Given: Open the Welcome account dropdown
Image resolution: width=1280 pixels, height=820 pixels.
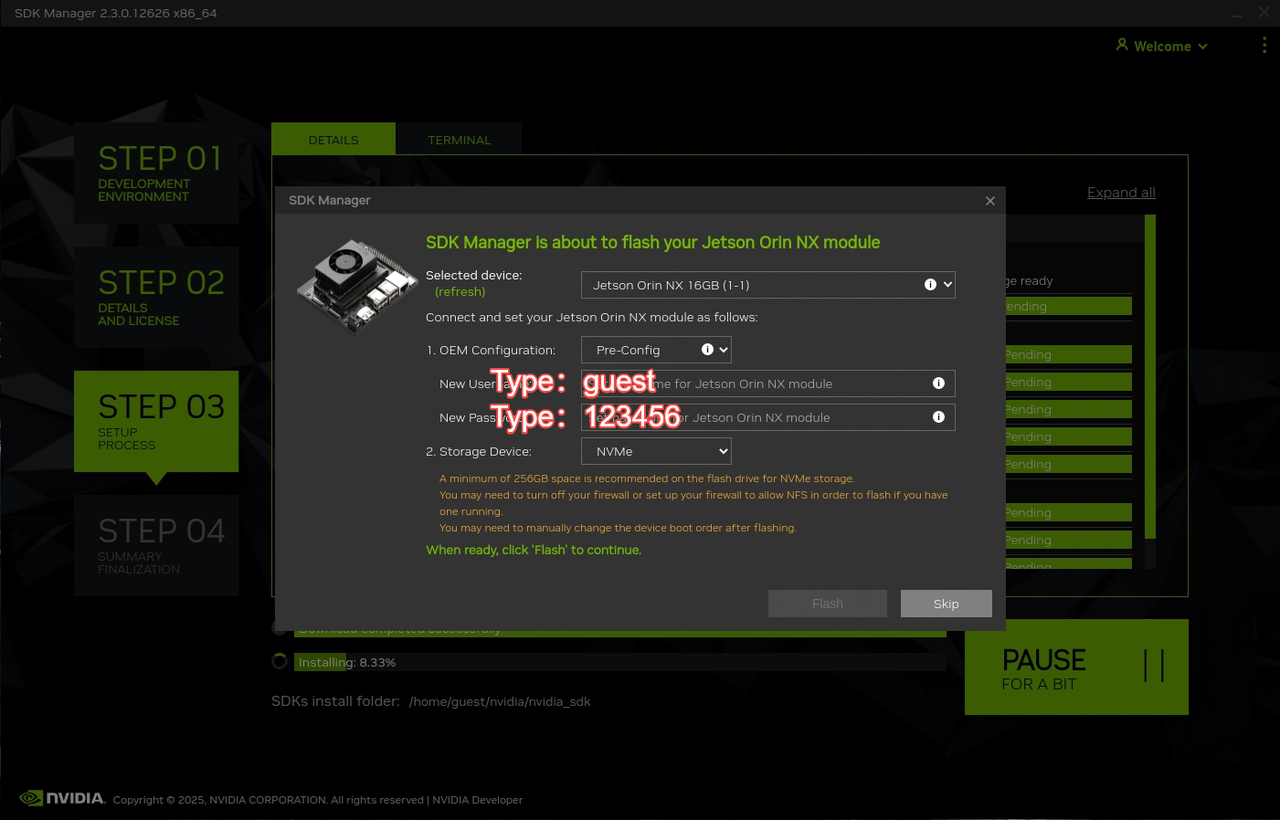Looking at the screenshot, I should (x=1162, y=46).
